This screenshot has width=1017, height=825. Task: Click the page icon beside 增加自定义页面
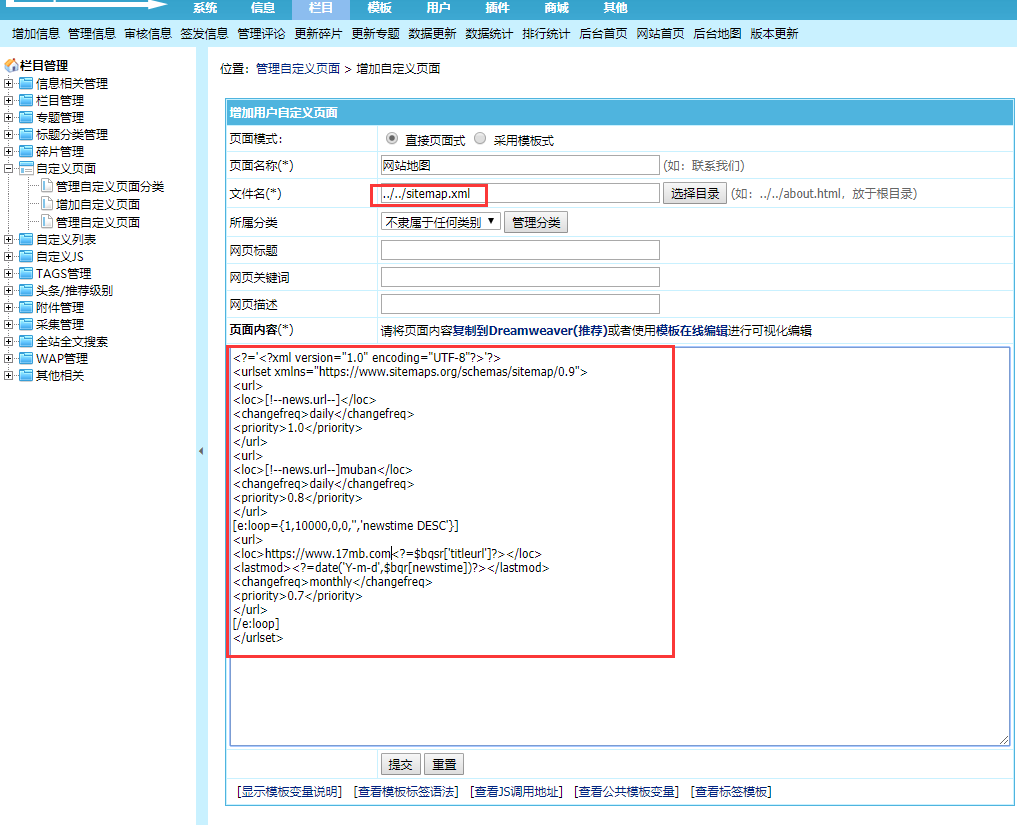[x=48, y=205]
